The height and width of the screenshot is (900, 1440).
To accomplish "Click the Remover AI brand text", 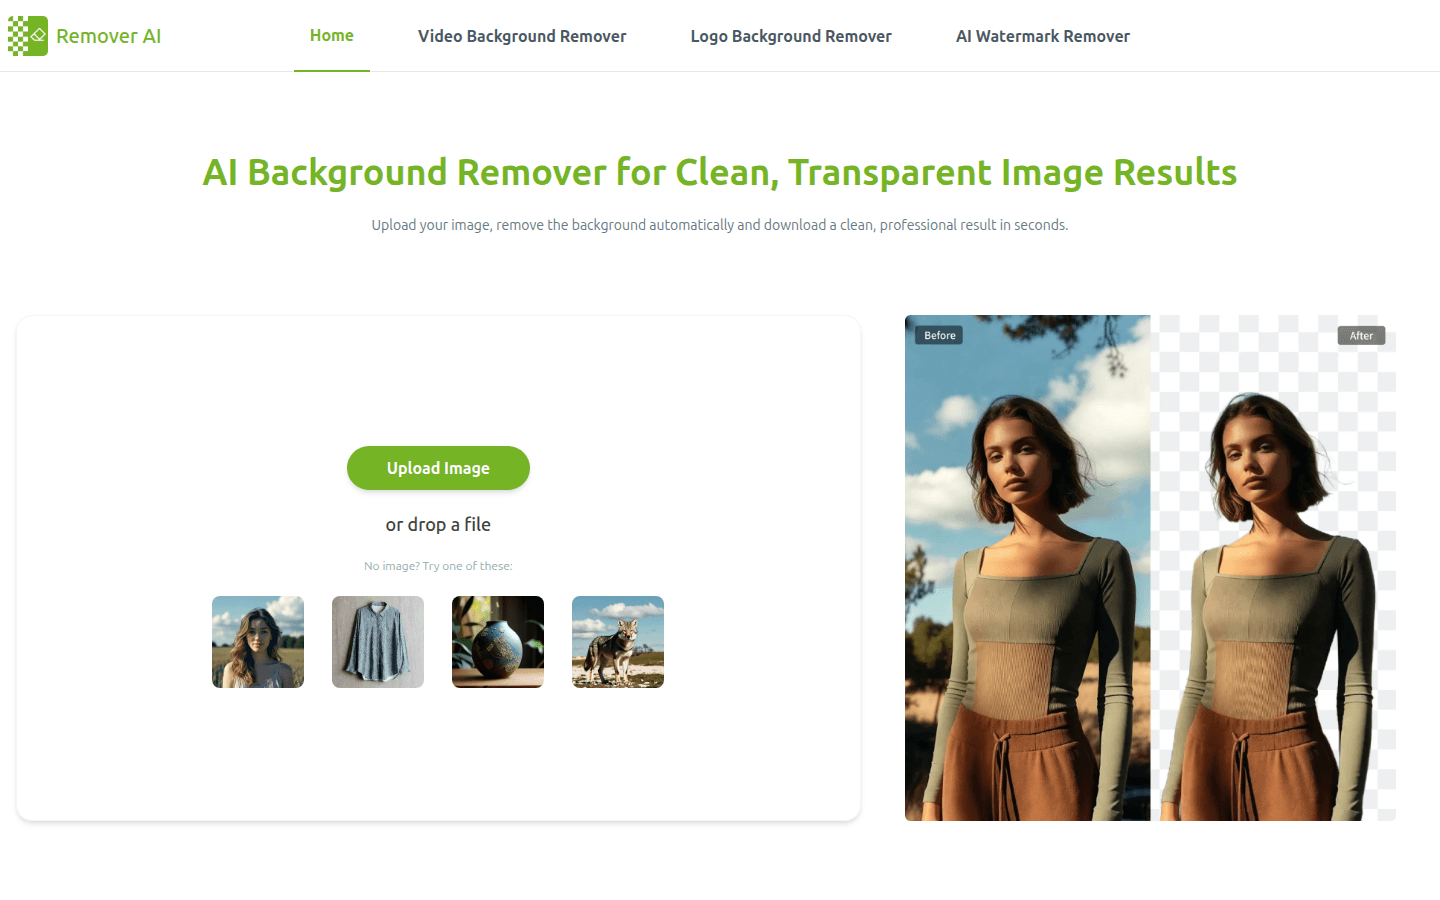I will [108, 36].
